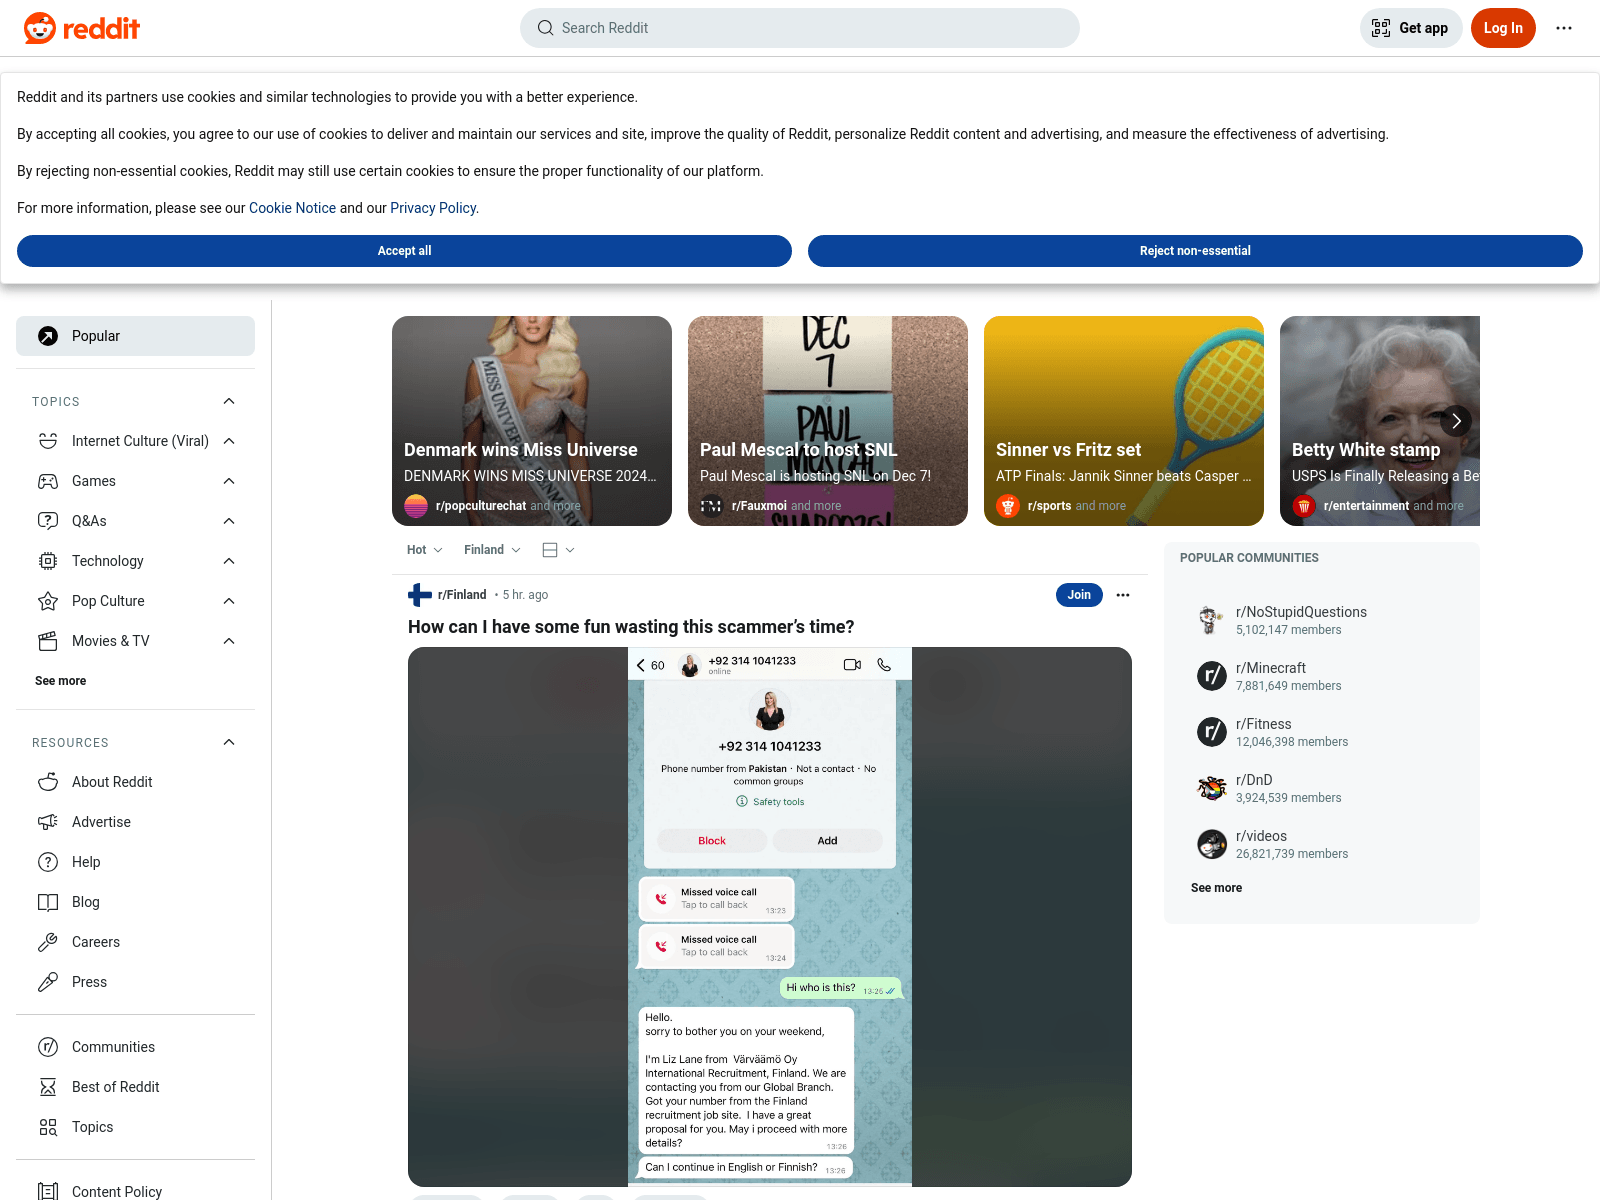Open the Finland location dropdown
Screen dimensions: 1600x1200
(x=492, y=550)
